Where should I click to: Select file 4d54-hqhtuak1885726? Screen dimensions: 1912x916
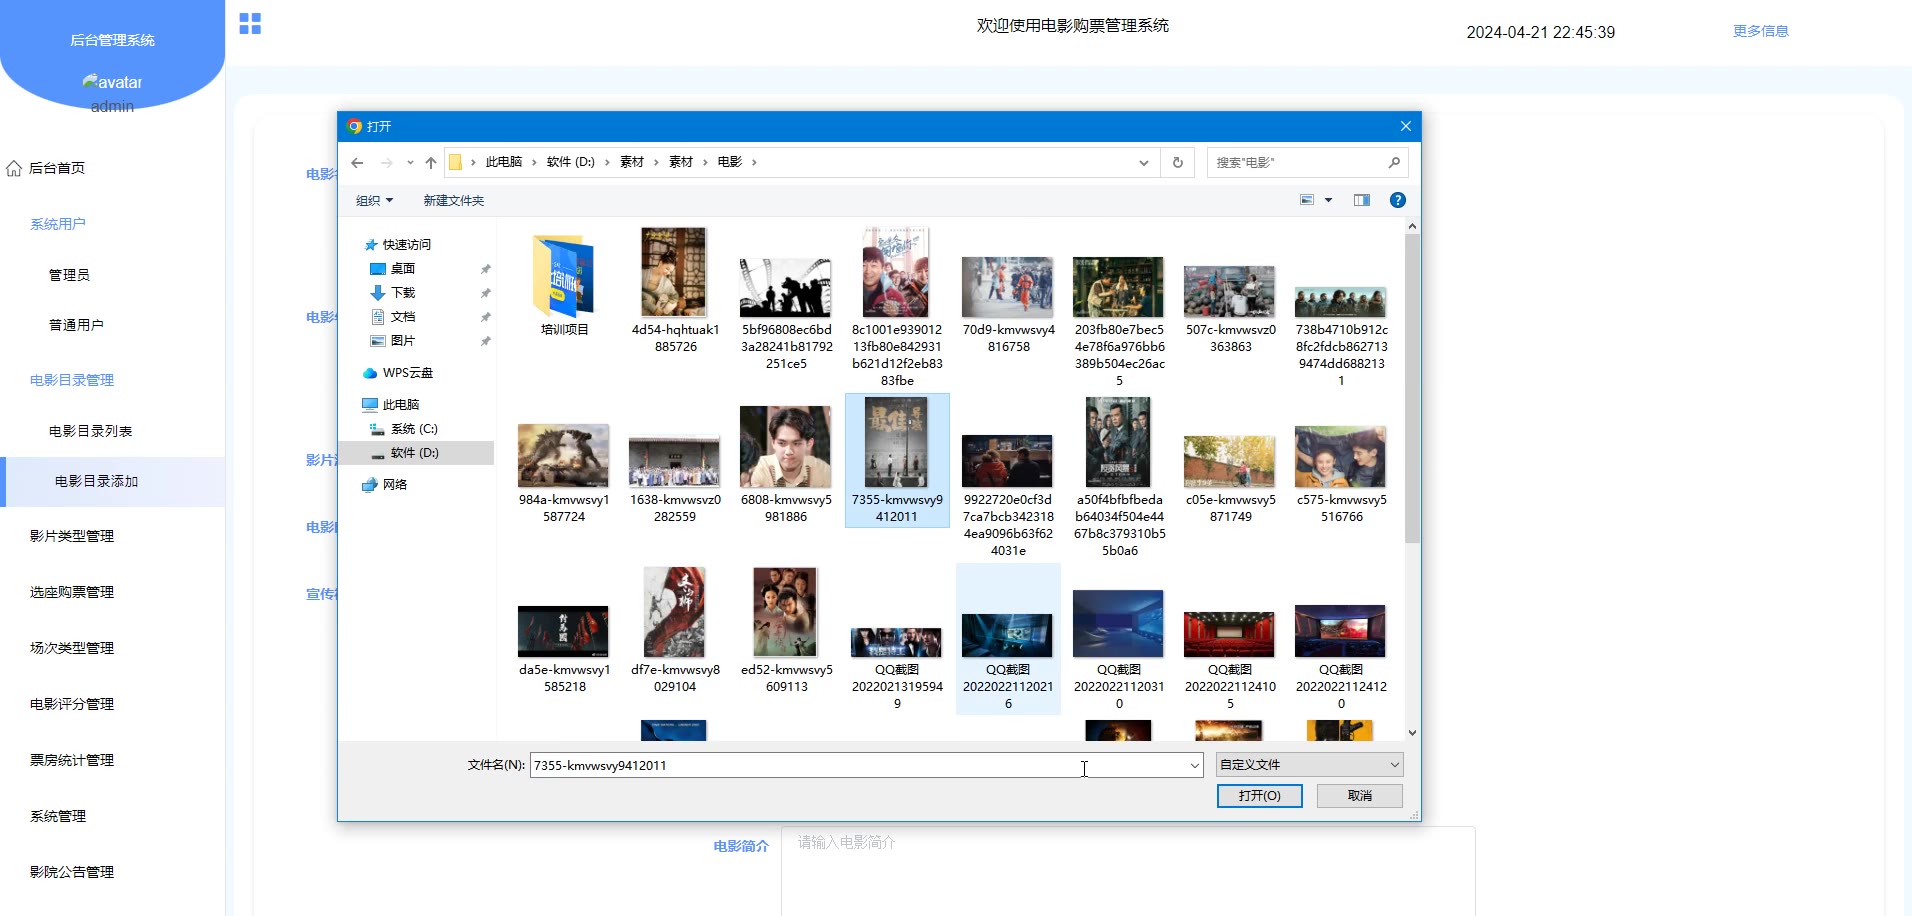675,291
